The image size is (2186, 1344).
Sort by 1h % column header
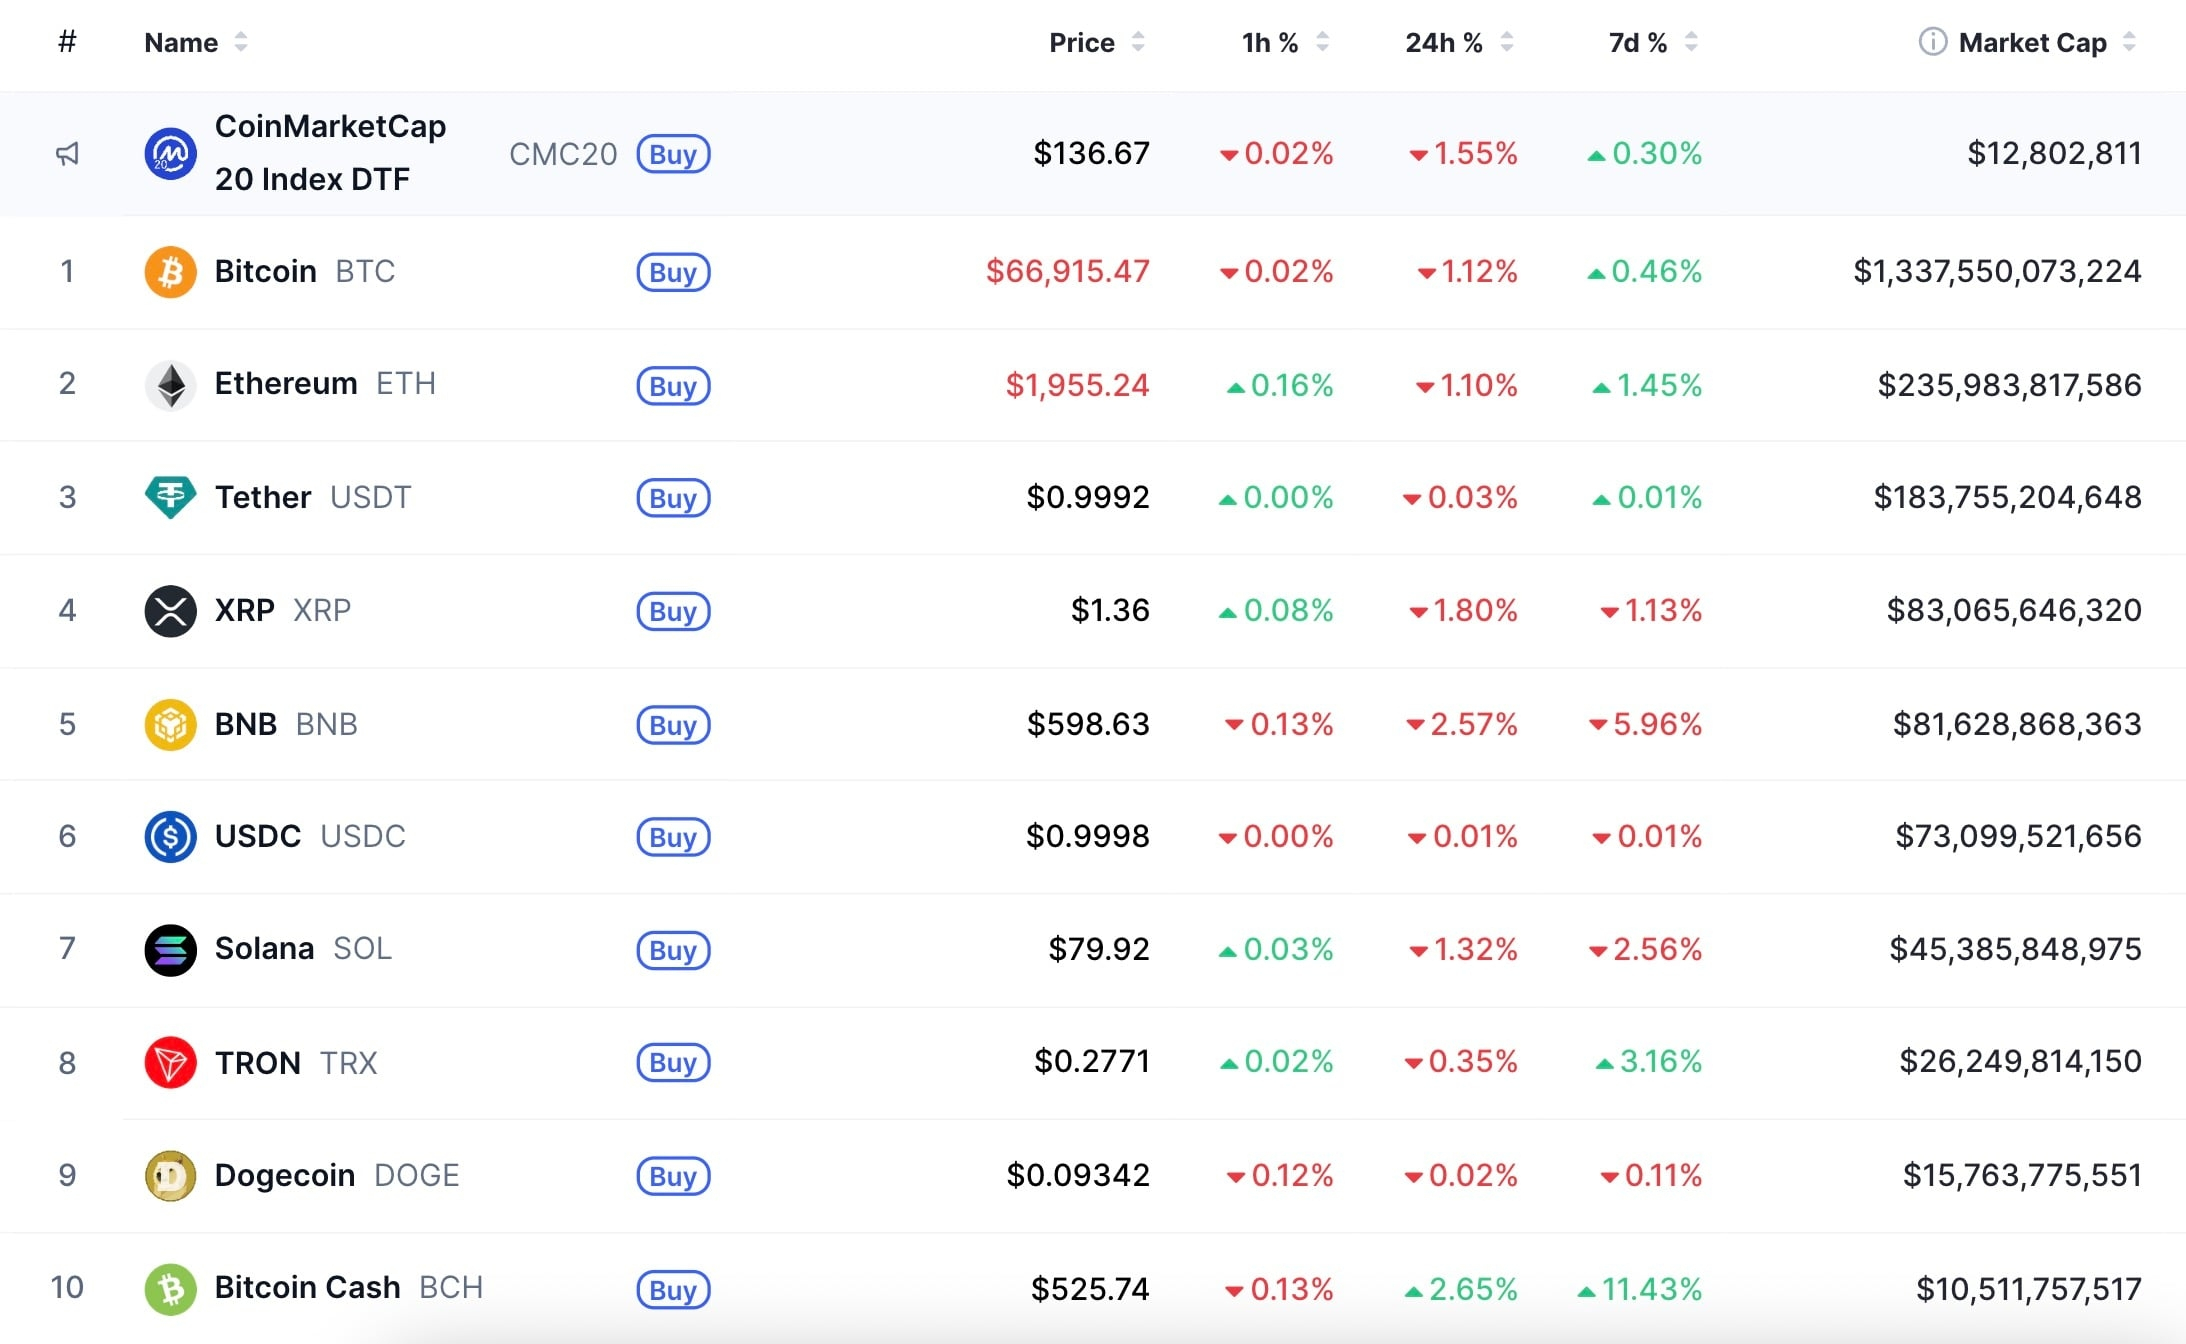[1269, 43]
